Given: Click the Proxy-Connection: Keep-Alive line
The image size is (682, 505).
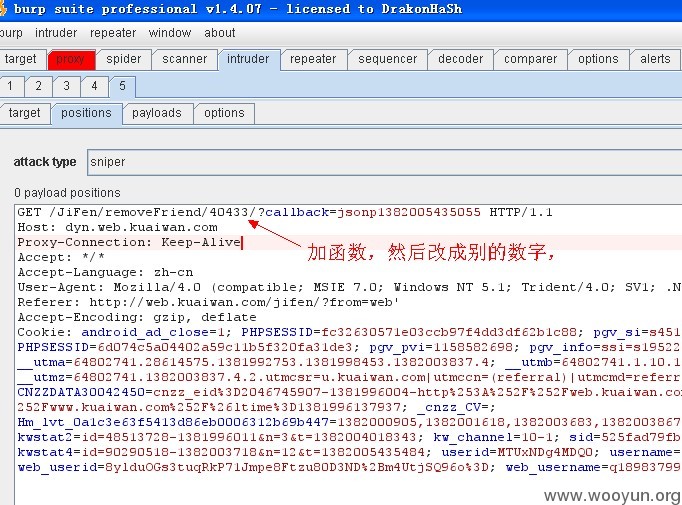Looking at the screenshot, I should (129, 242).
